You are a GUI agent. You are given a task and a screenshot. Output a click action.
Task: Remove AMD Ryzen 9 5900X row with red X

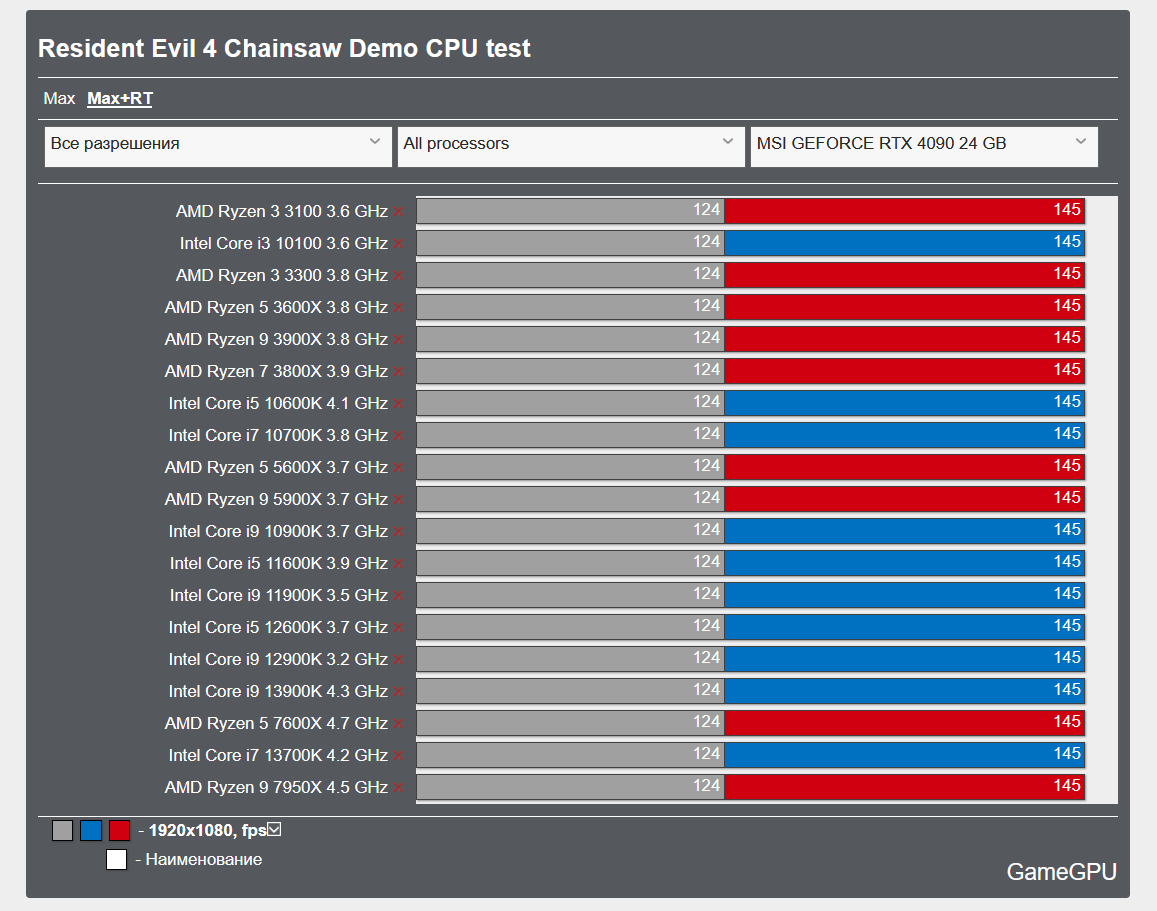tap(398, 500)
